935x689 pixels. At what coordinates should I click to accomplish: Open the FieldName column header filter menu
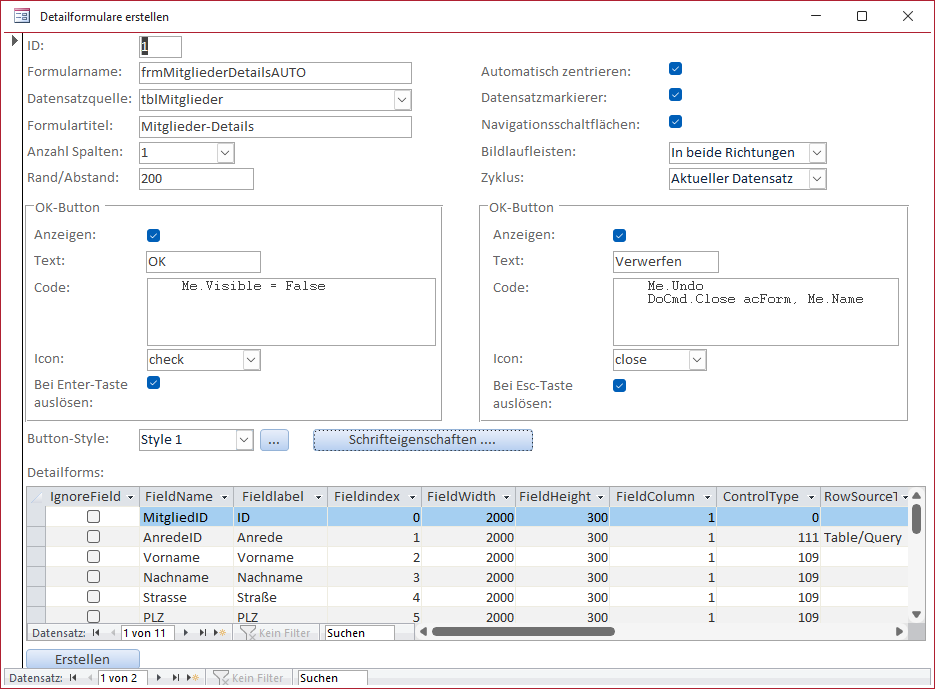225,497
